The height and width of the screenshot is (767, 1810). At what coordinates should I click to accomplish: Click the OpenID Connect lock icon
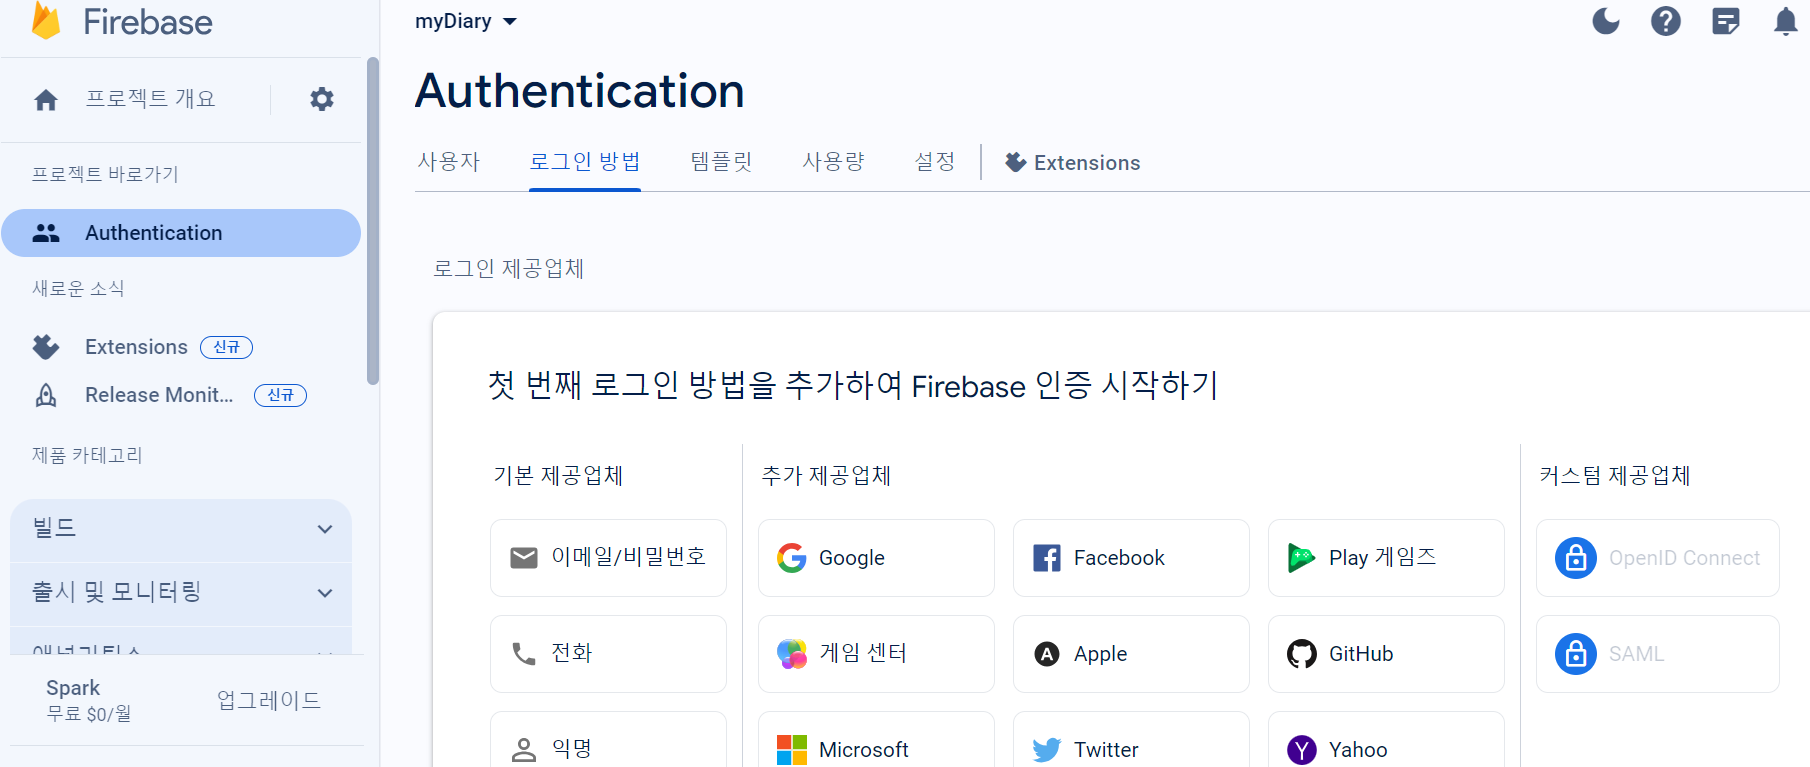click(1576, 558)
